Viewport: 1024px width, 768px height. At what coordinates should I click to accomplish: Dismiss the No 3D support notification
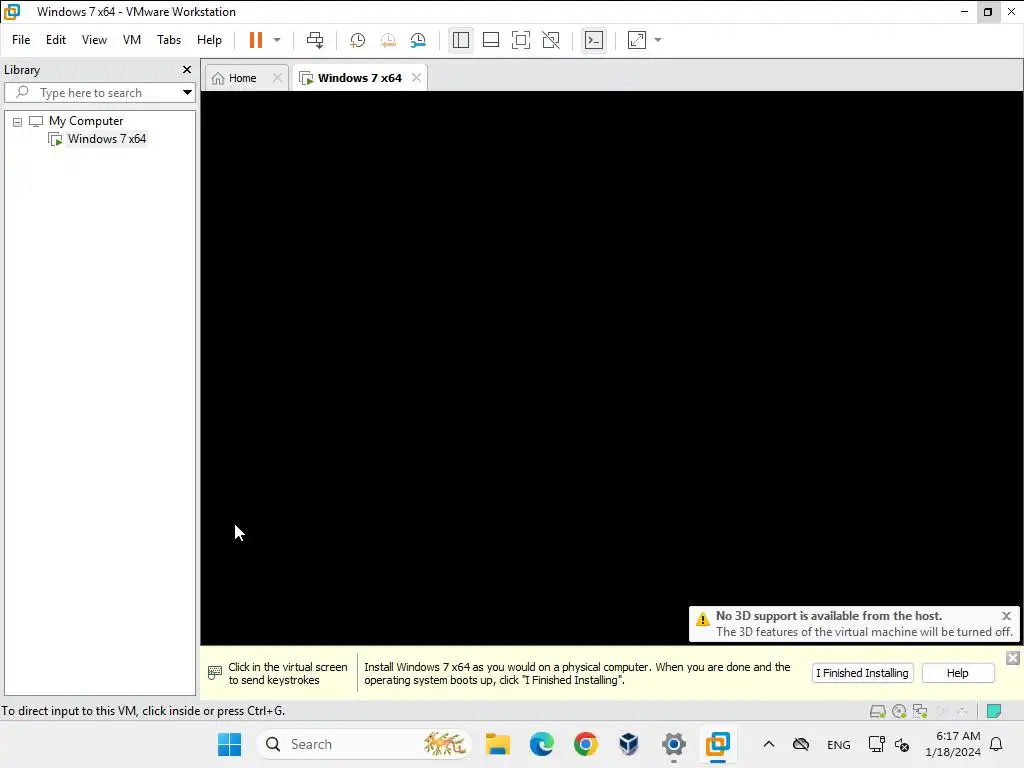(x=1006, y=616)
